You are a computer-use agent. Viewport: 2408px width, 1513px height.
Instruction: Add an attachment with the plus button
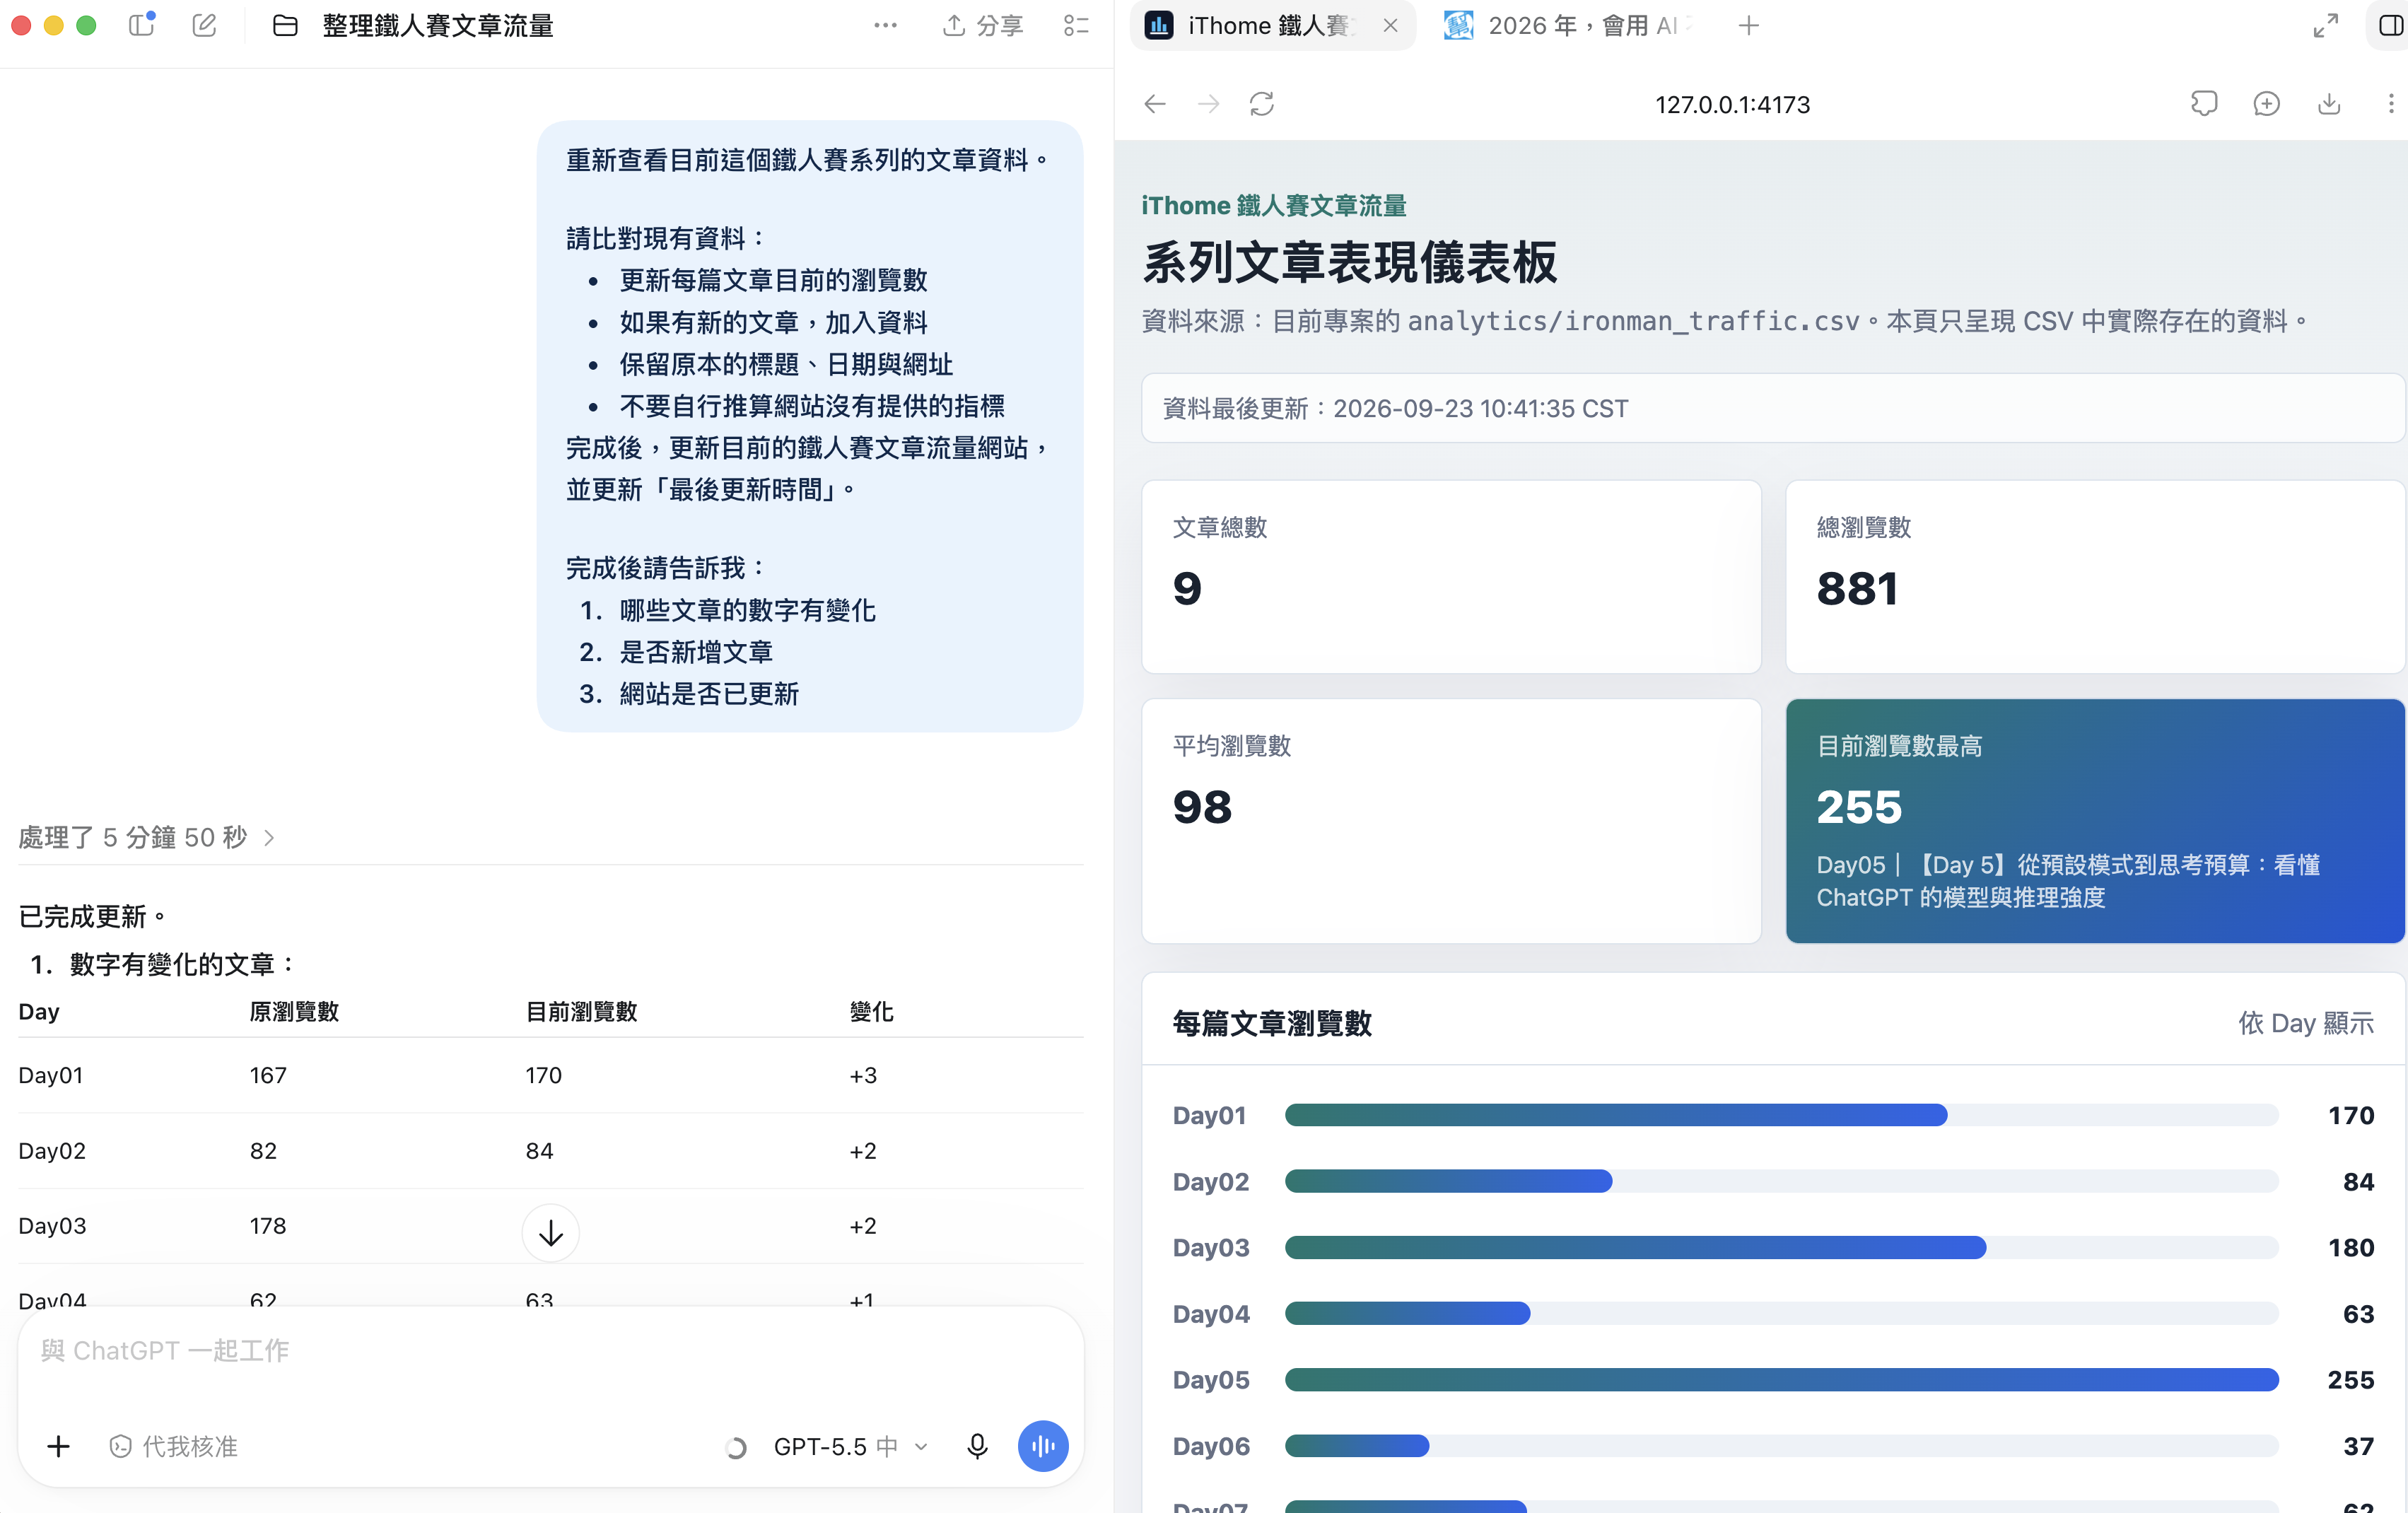tap(59, 1446)
